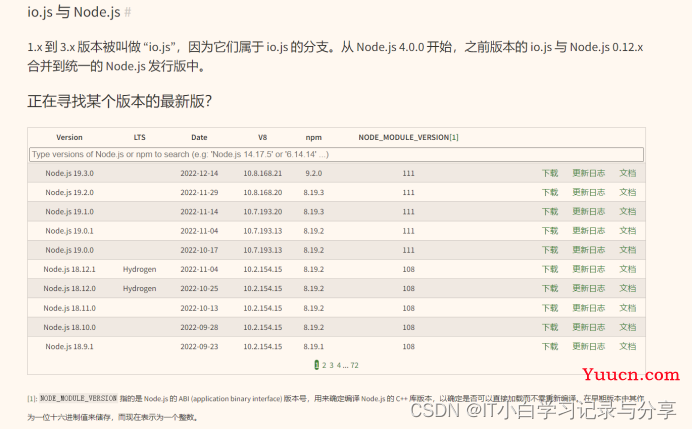692x429 pixels.
Task: Open the 更新日志 link for Node.js 18.11.0
Action: pos(588,308)
